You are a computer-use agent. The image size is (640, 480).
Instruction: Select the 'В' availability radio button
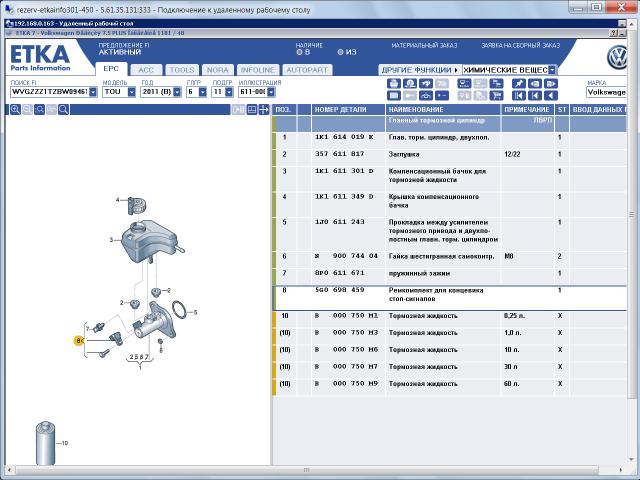coord(299,52)
